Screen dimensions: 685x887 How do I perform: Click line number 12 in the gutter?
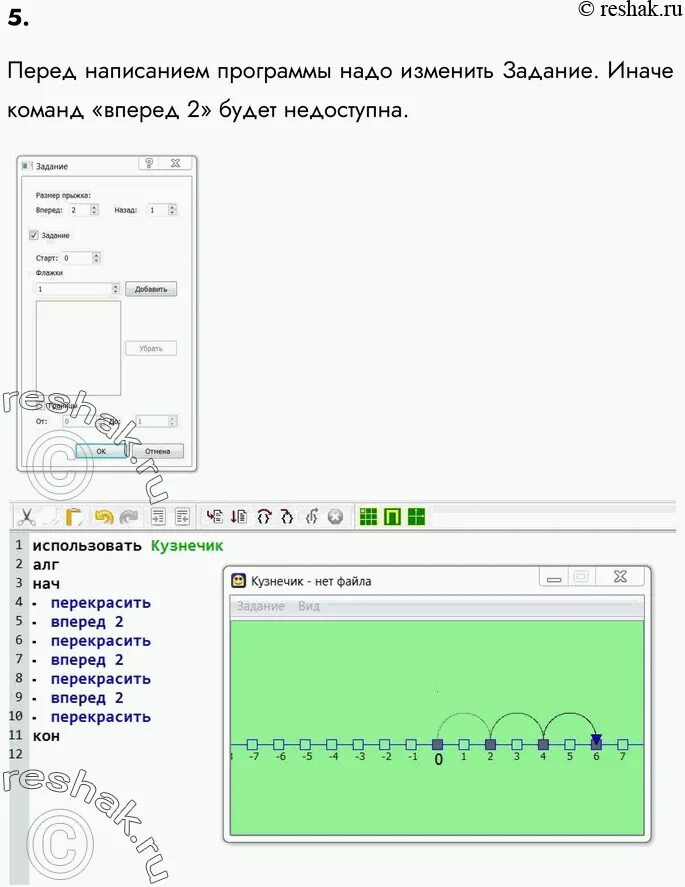click(x=16, y=754)
